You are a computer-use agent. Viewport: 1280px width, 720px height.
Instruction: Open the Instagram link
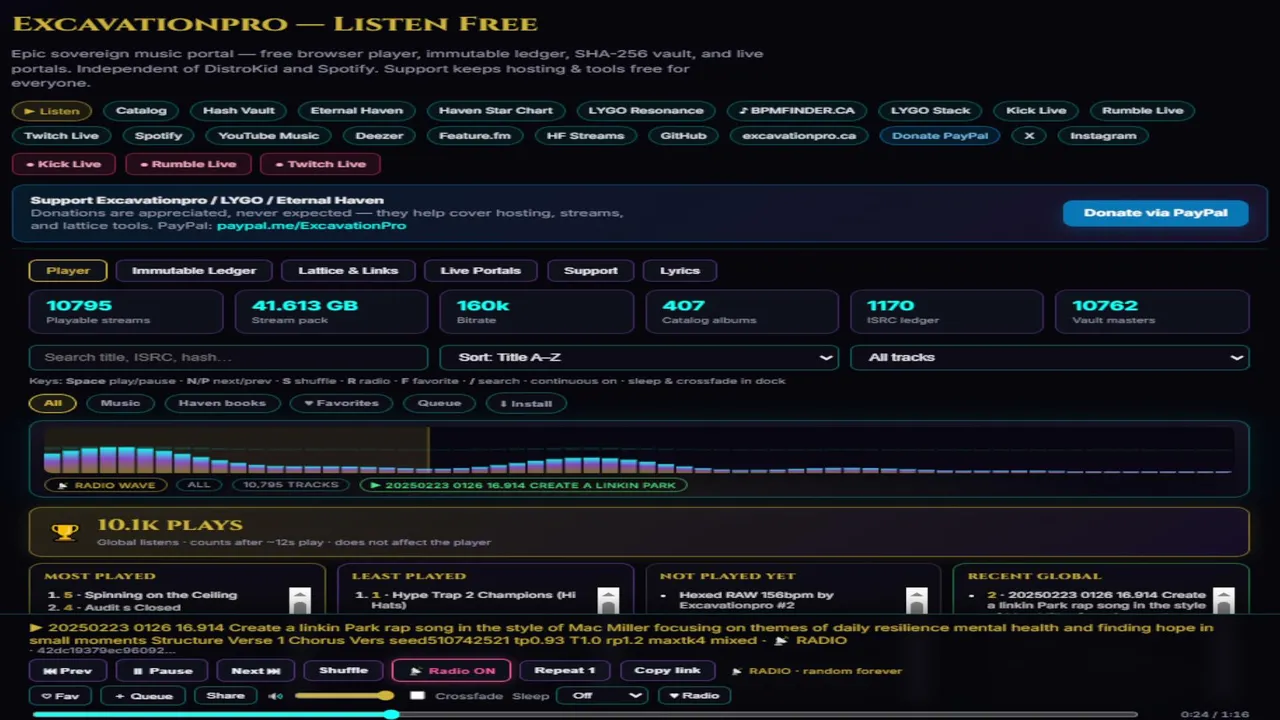1103,136
